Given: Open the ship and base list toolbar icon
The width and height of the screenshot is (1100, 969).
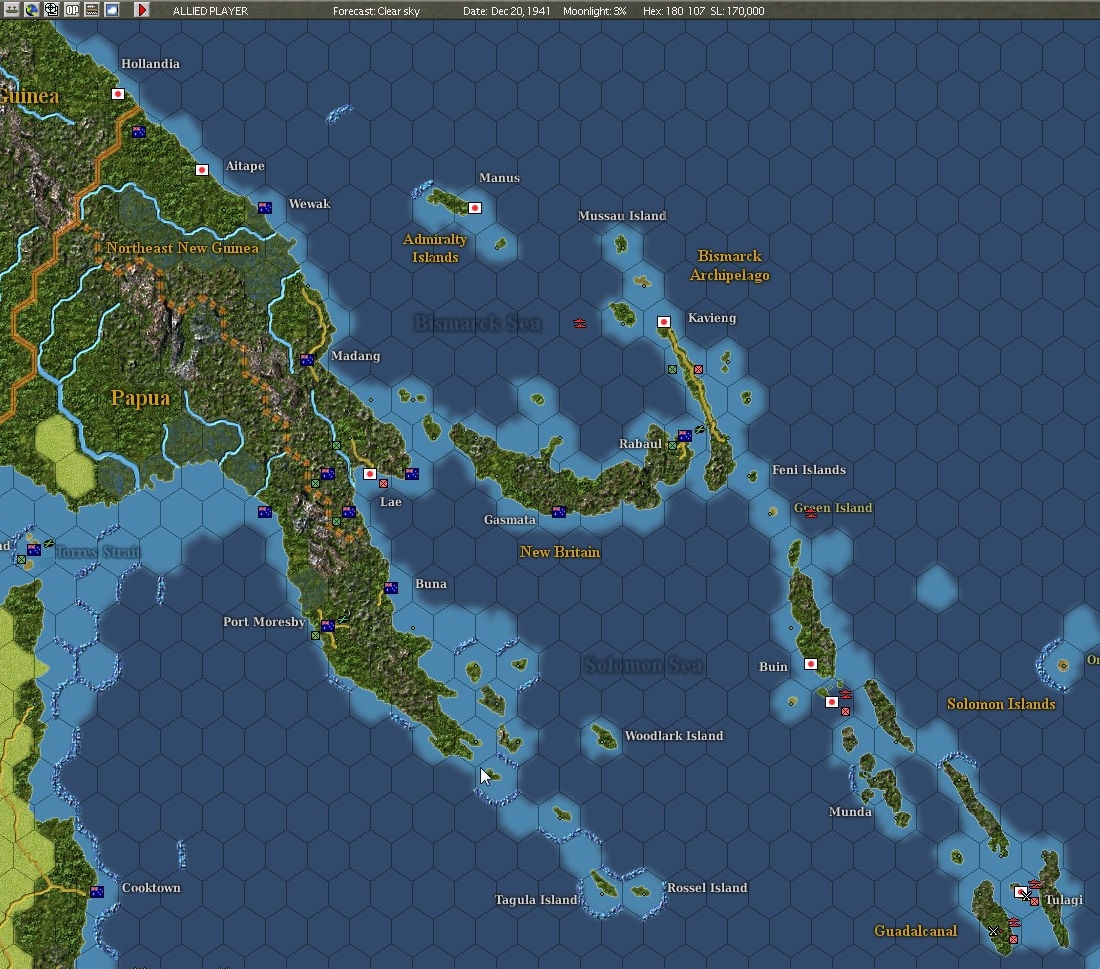Looking at the screenshot, I should [12, 9].
